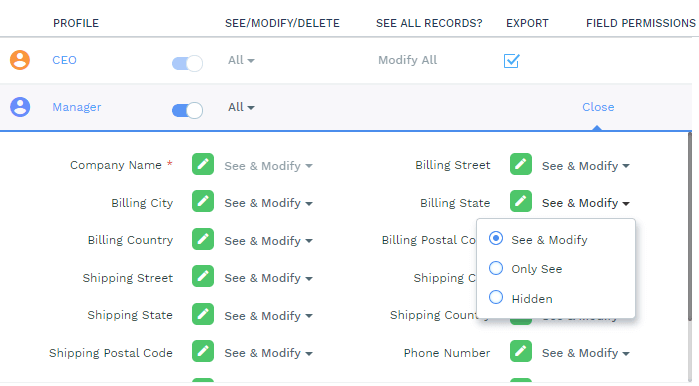Click the orange CEO profile avatar icon
Image resolution: width=699 pixels, height=386 pixels.
tap(20, 60)
